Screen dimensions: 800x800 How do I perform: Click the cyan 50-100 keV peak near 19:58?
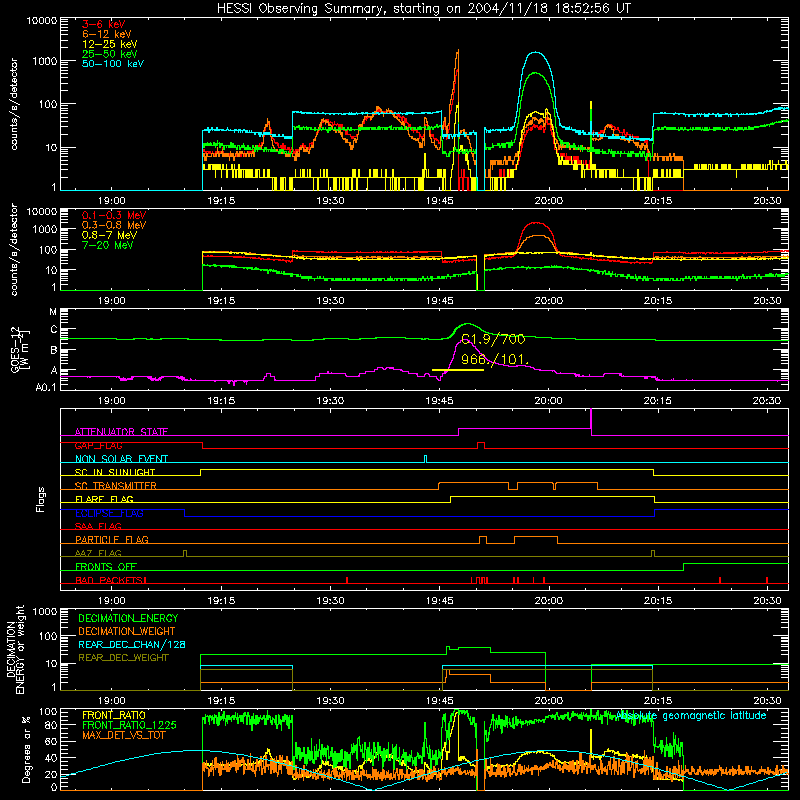coord(535,52)
